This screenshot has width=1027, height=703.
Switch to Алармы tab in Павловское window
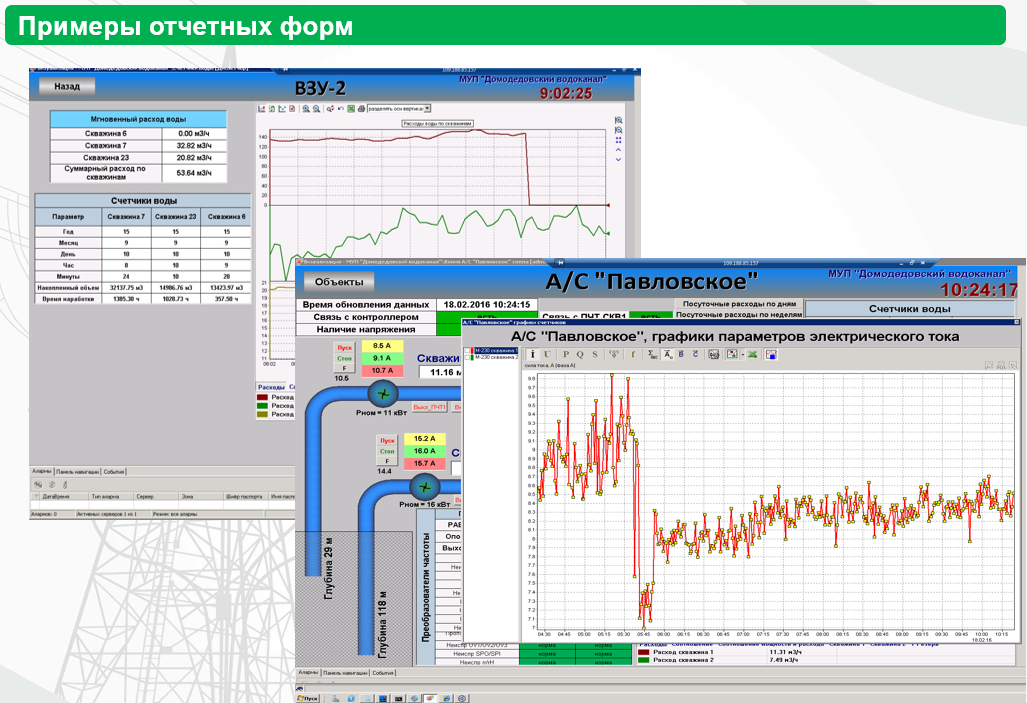click(308, 672)
